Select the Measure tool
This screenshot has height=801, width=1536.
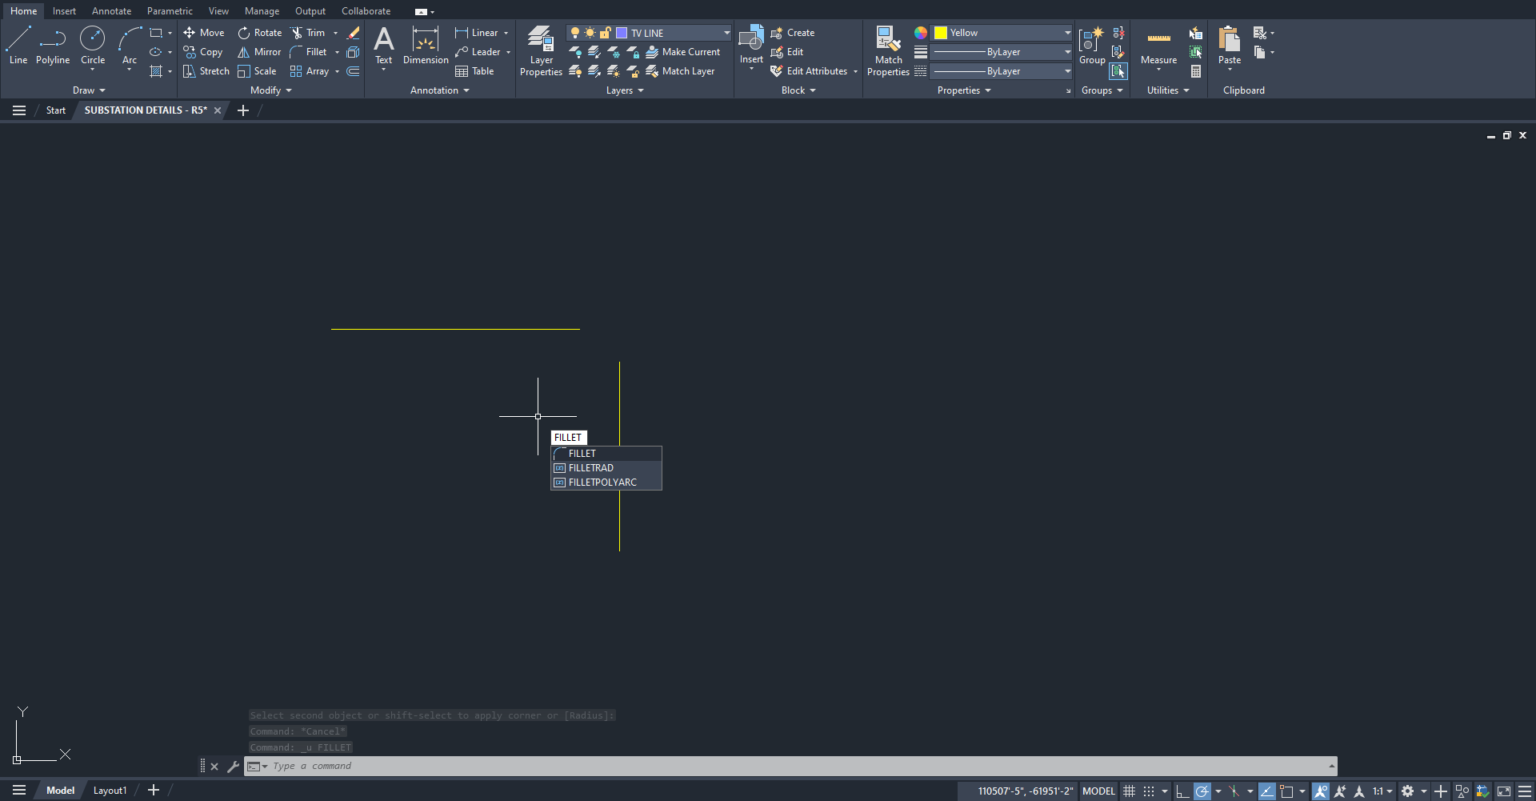pyautogui.click(x=1158, y=45)
